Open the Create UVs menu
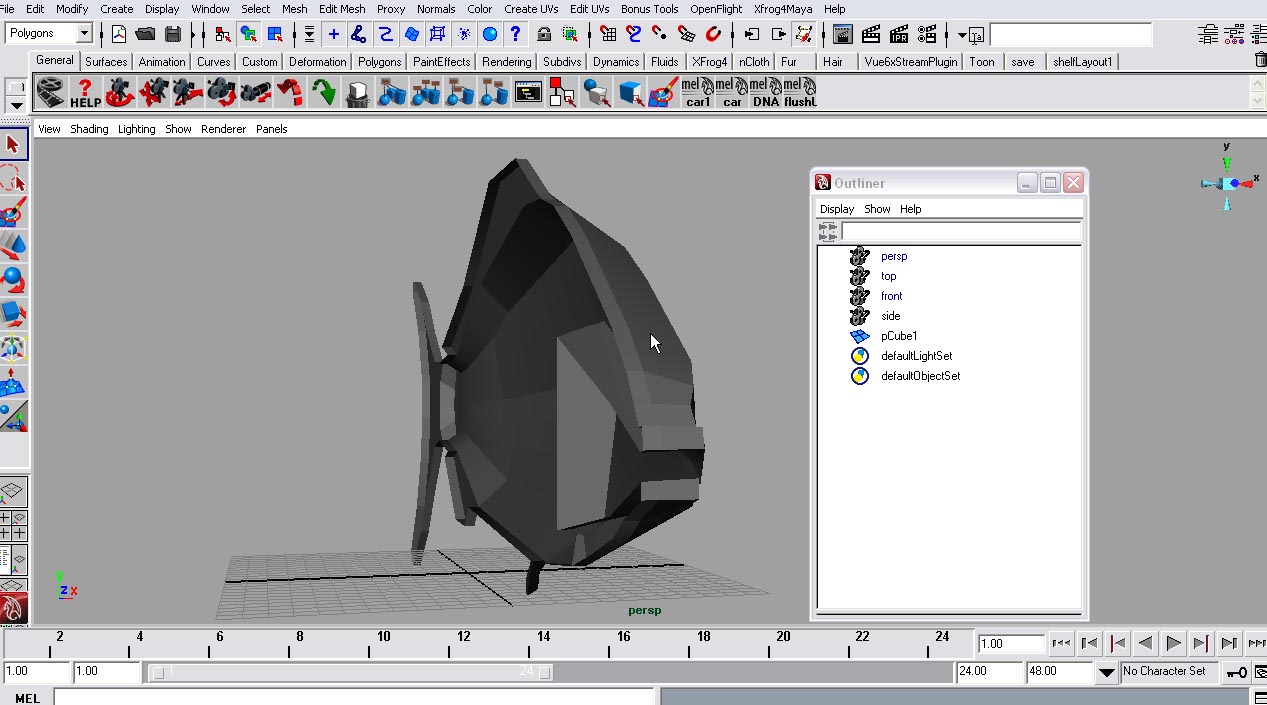 pos(531,9)
